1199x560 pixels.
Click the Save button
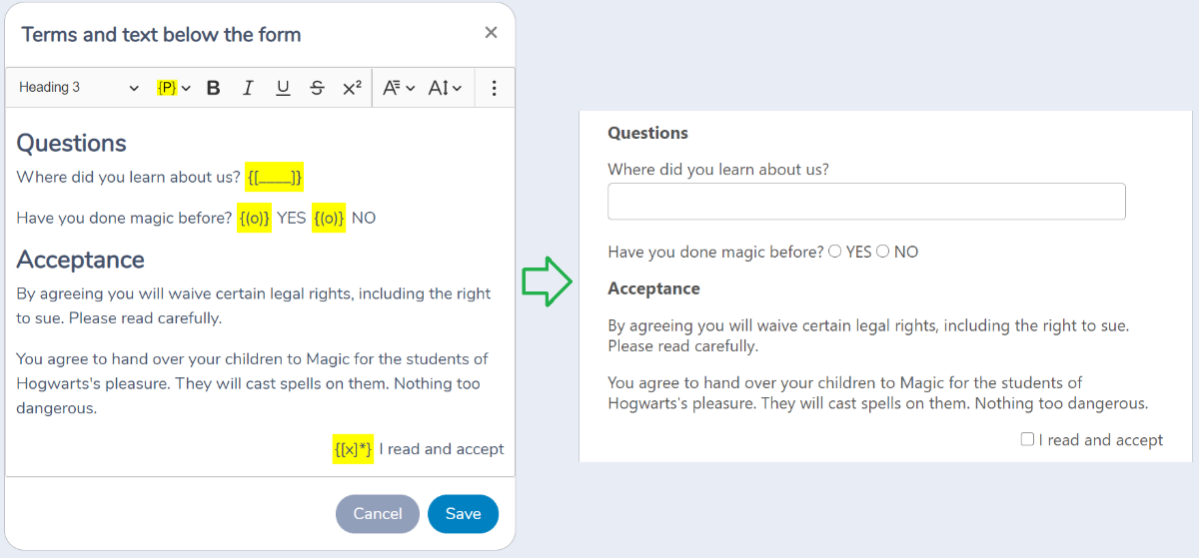click(x=463, y=514)
